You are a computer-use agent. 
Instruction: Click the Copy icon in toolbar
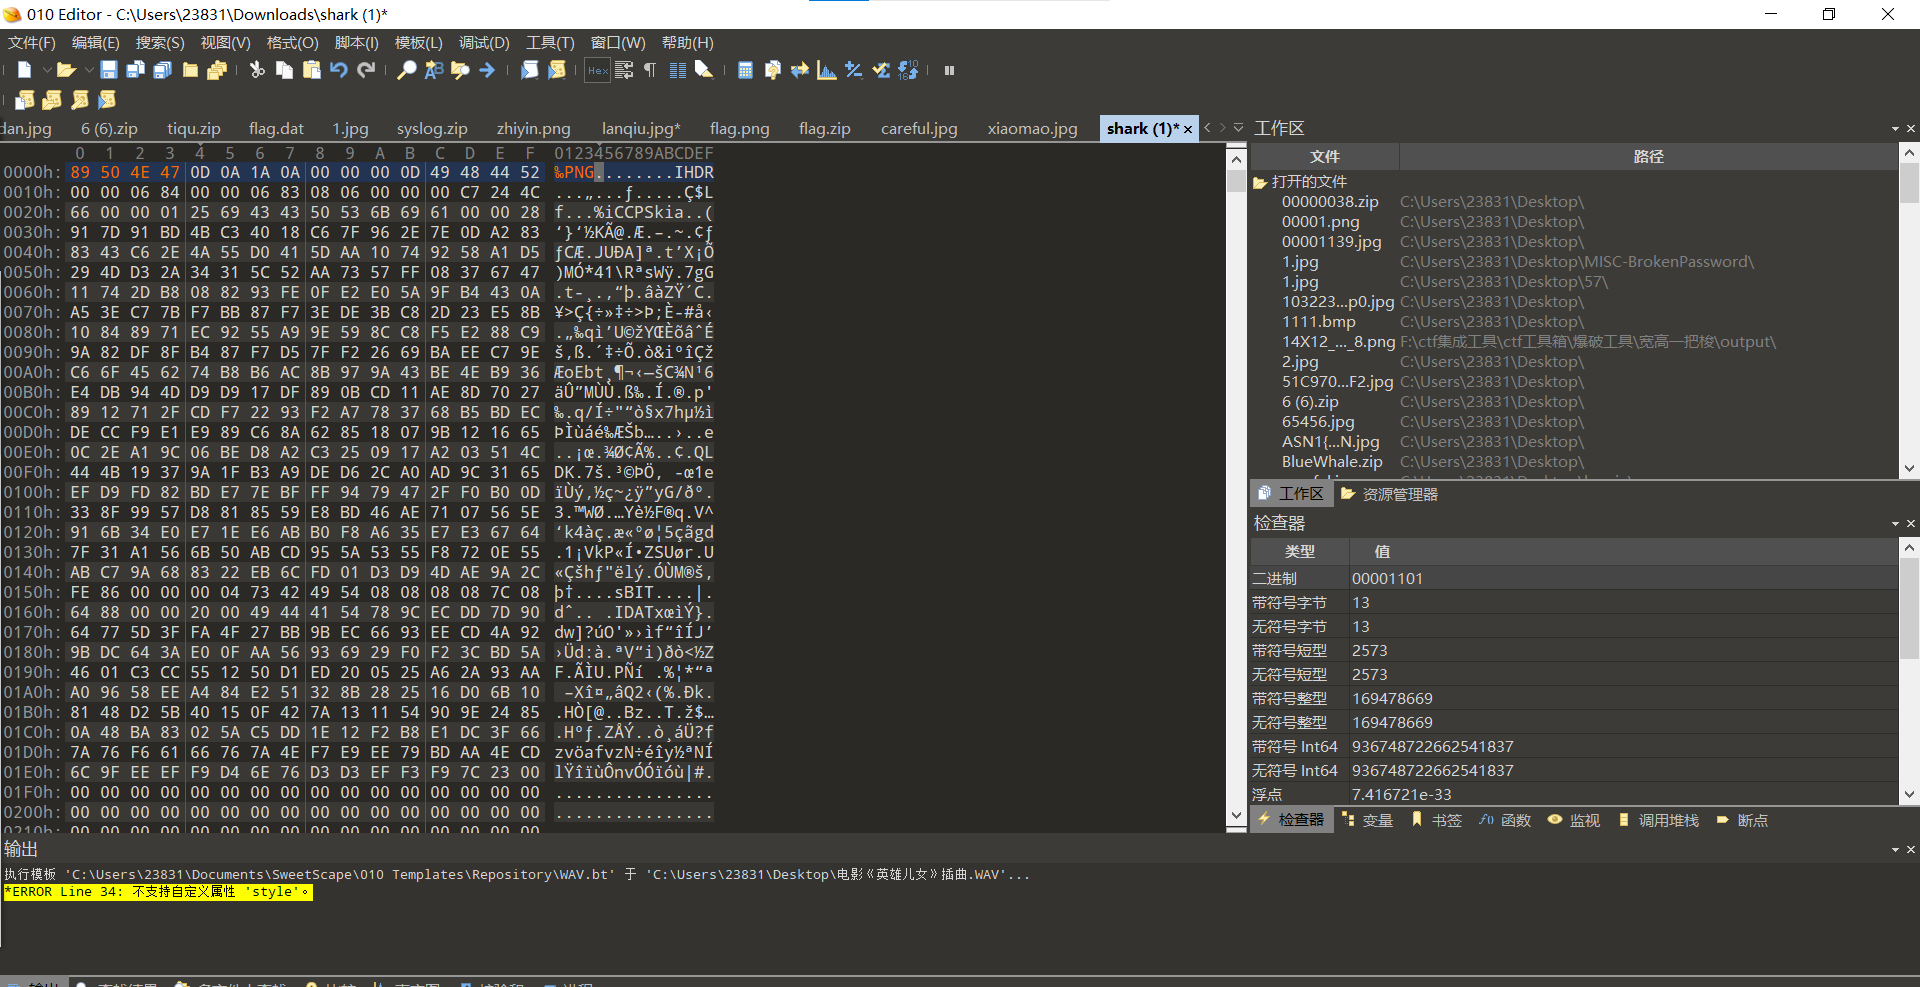tap(284, 70)
